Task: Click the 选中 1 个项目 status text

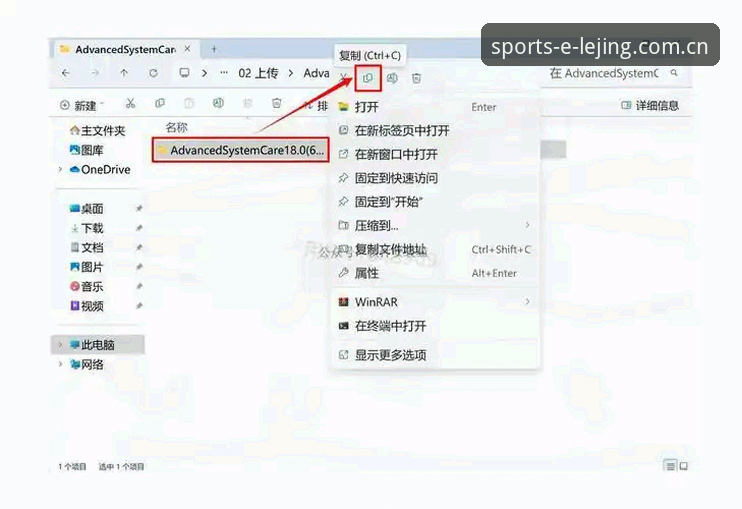Action: click(121, 466)
